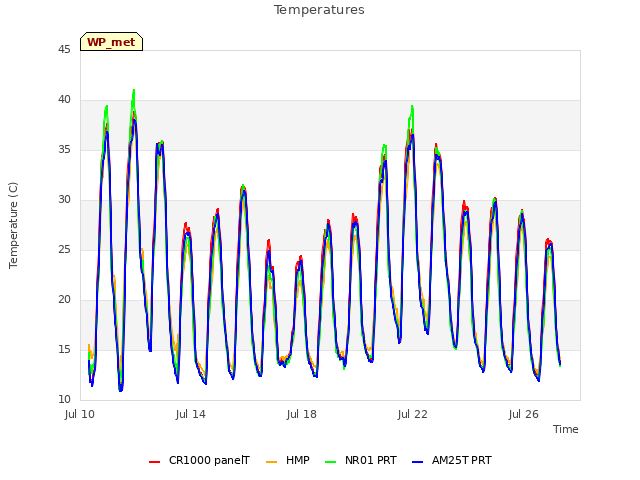Click the Temperature (C) axis title
The width and height of the screenshot is (640, 480).
point(13,225)
